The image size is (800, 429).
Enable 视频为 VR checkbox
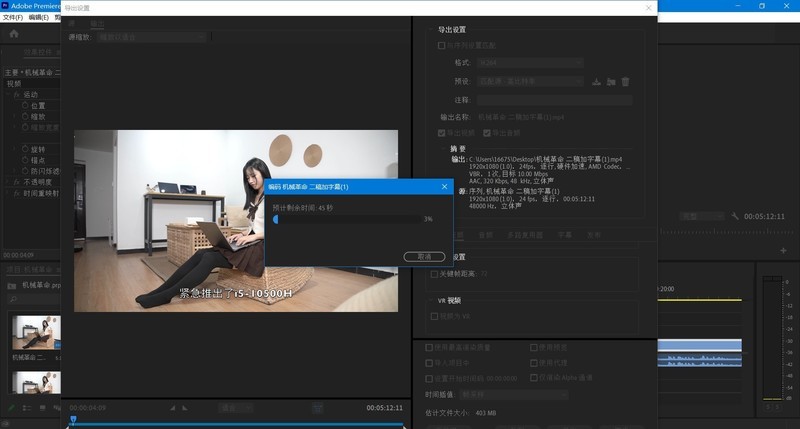point(434,316)
